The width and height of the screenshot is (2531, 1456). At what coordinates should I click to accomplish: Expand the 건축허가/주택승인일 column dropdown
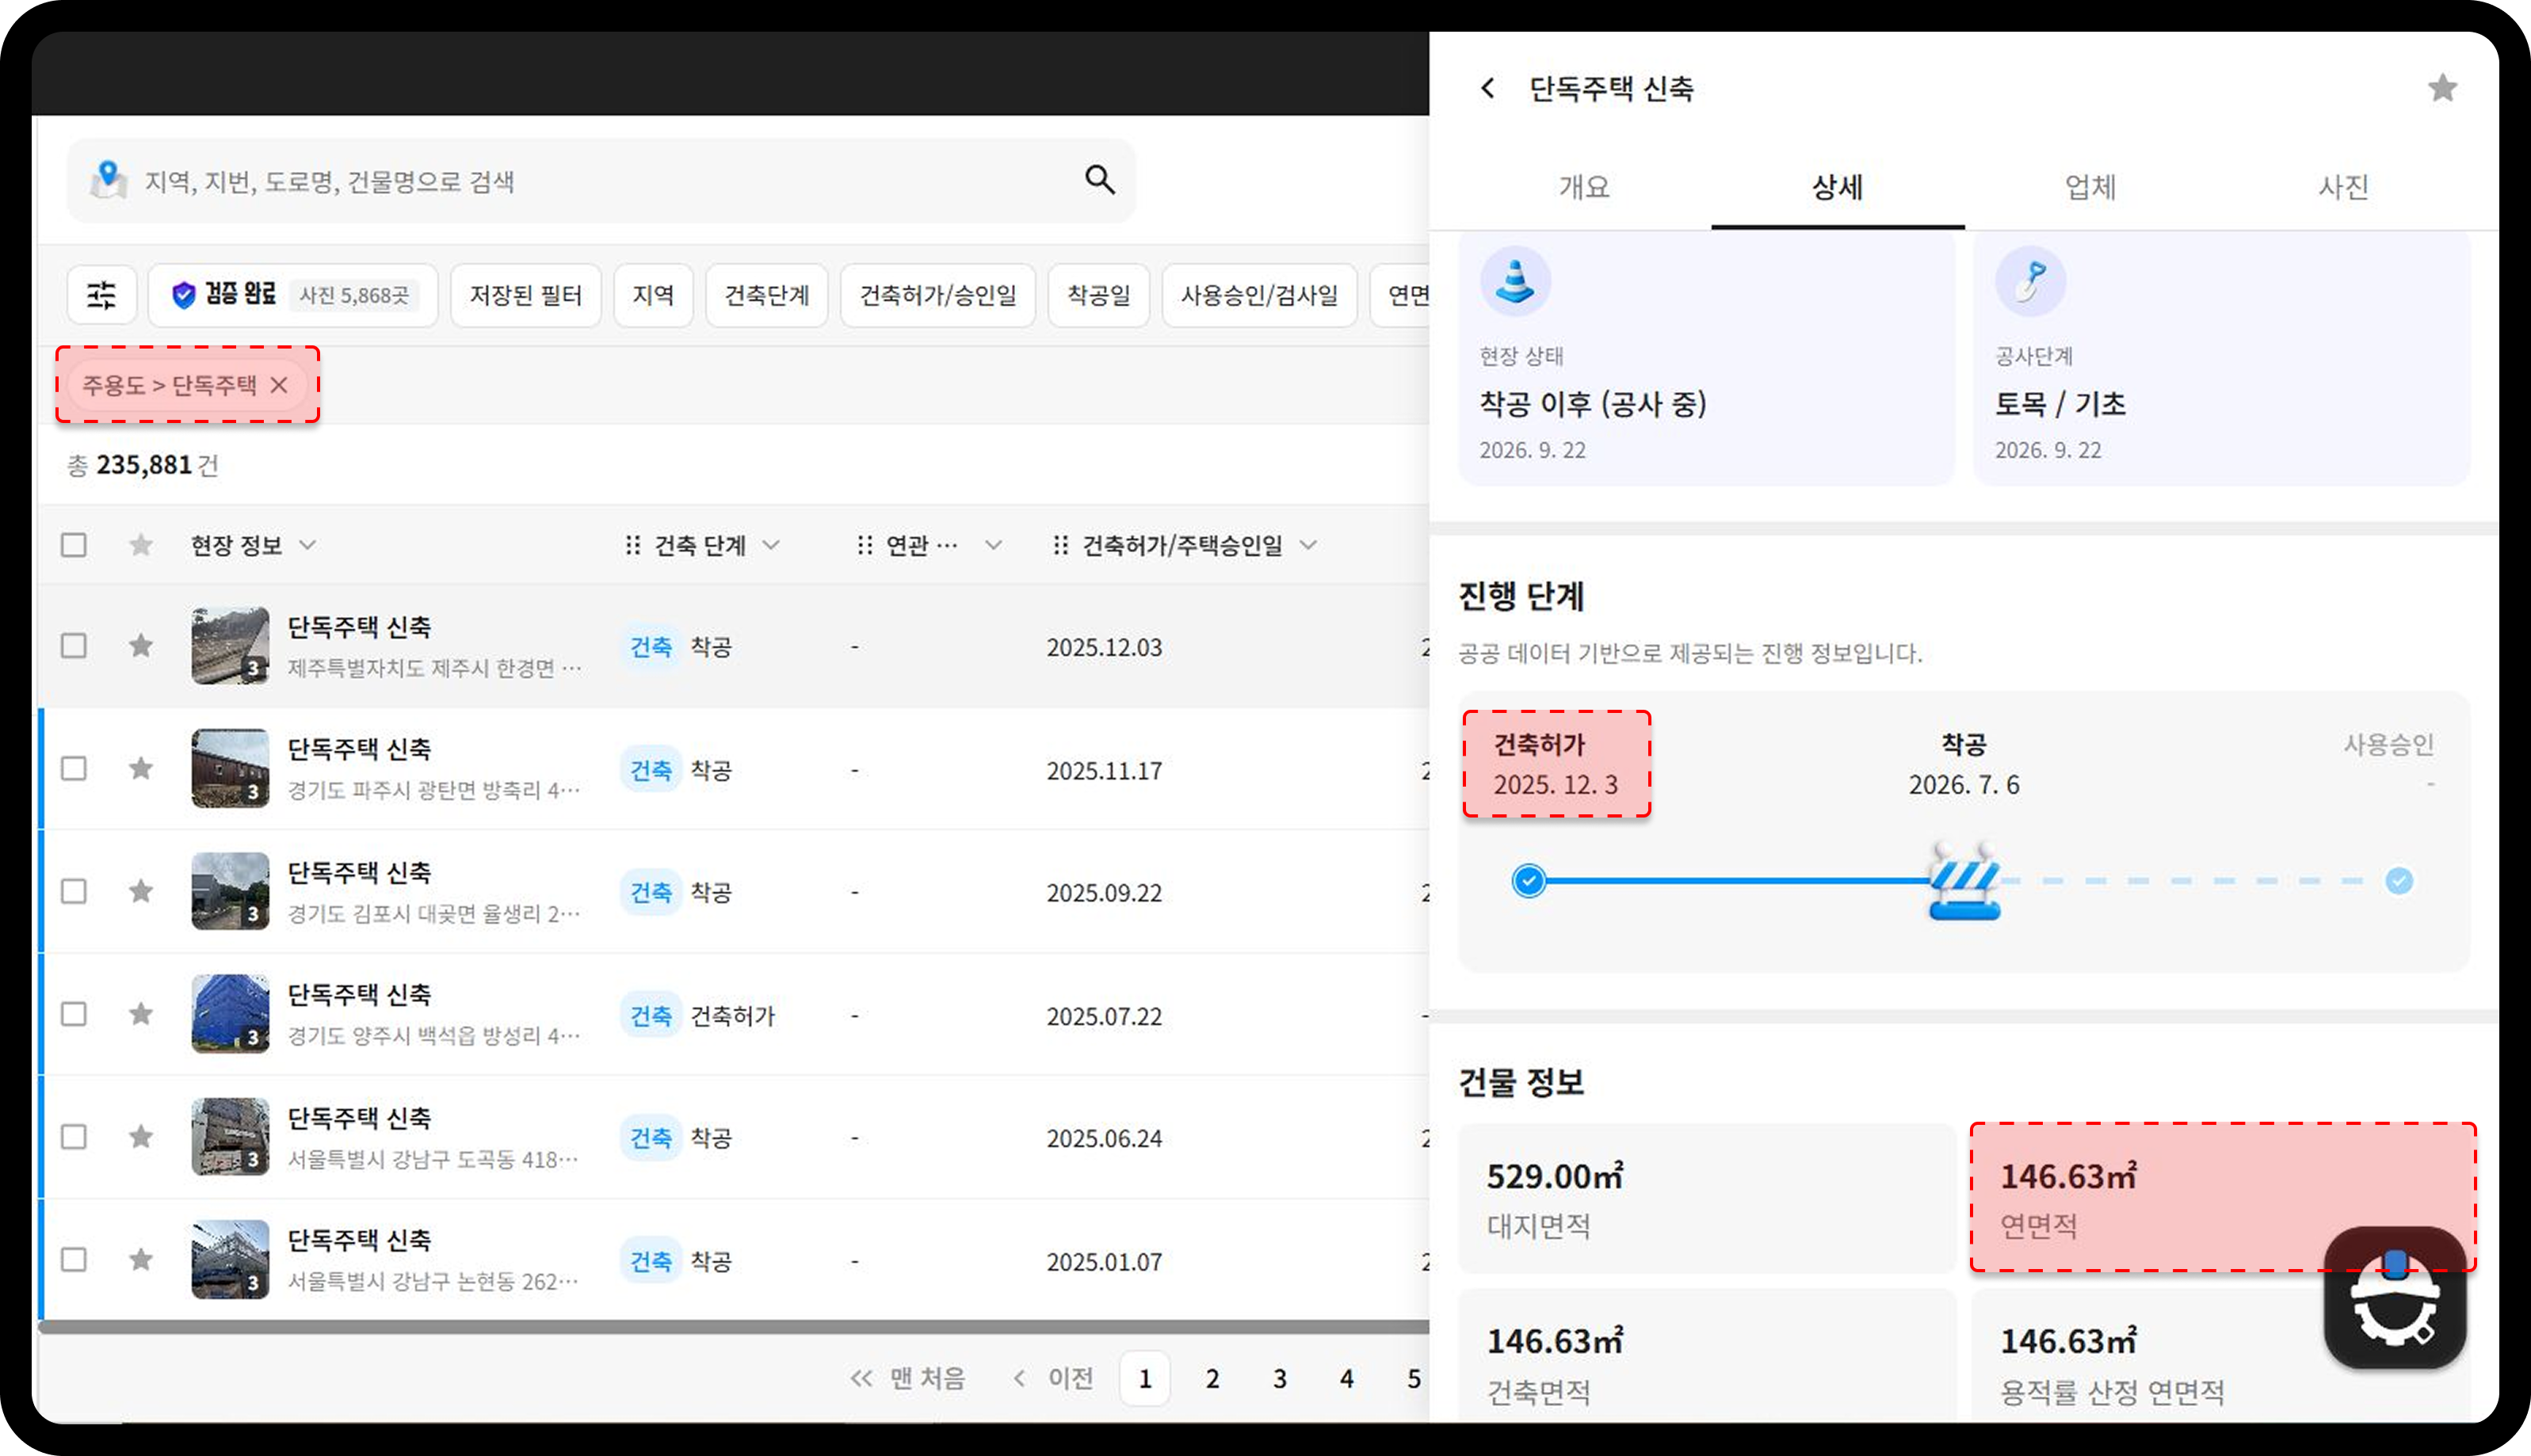point(1308,545)
